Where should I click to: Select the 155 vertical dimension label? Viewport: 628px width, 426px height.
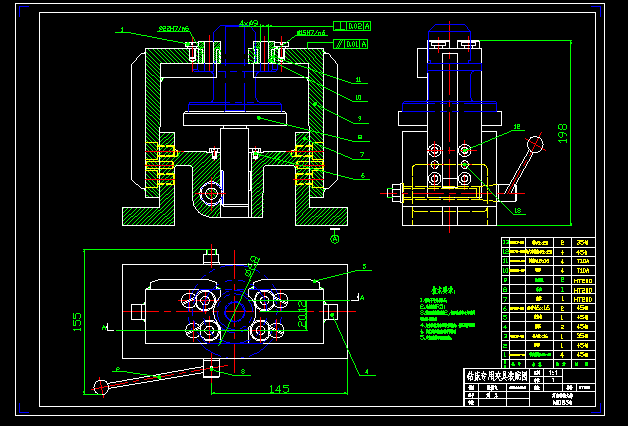(x=77, y=324)
